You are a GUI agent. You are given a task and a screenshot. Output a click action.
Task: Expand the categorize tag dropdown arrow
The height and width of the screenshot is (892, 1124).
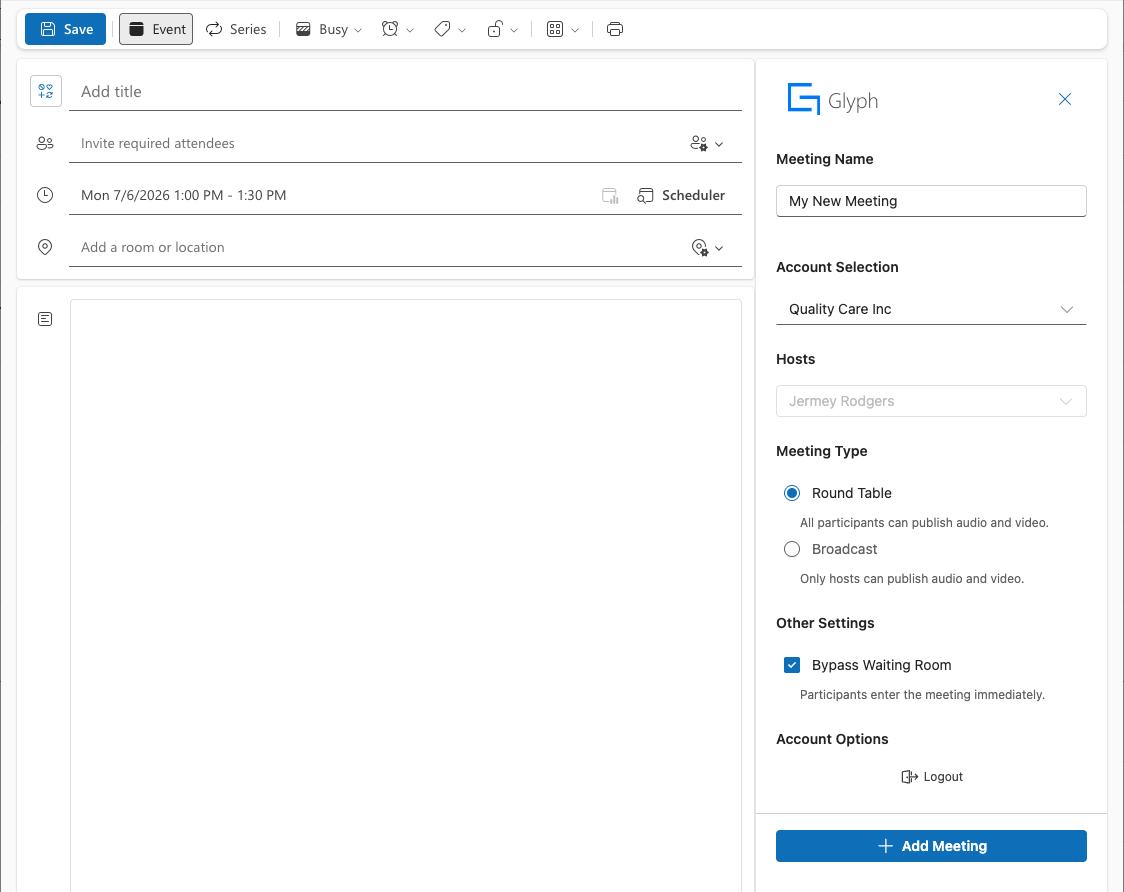(x=462, y=30)
